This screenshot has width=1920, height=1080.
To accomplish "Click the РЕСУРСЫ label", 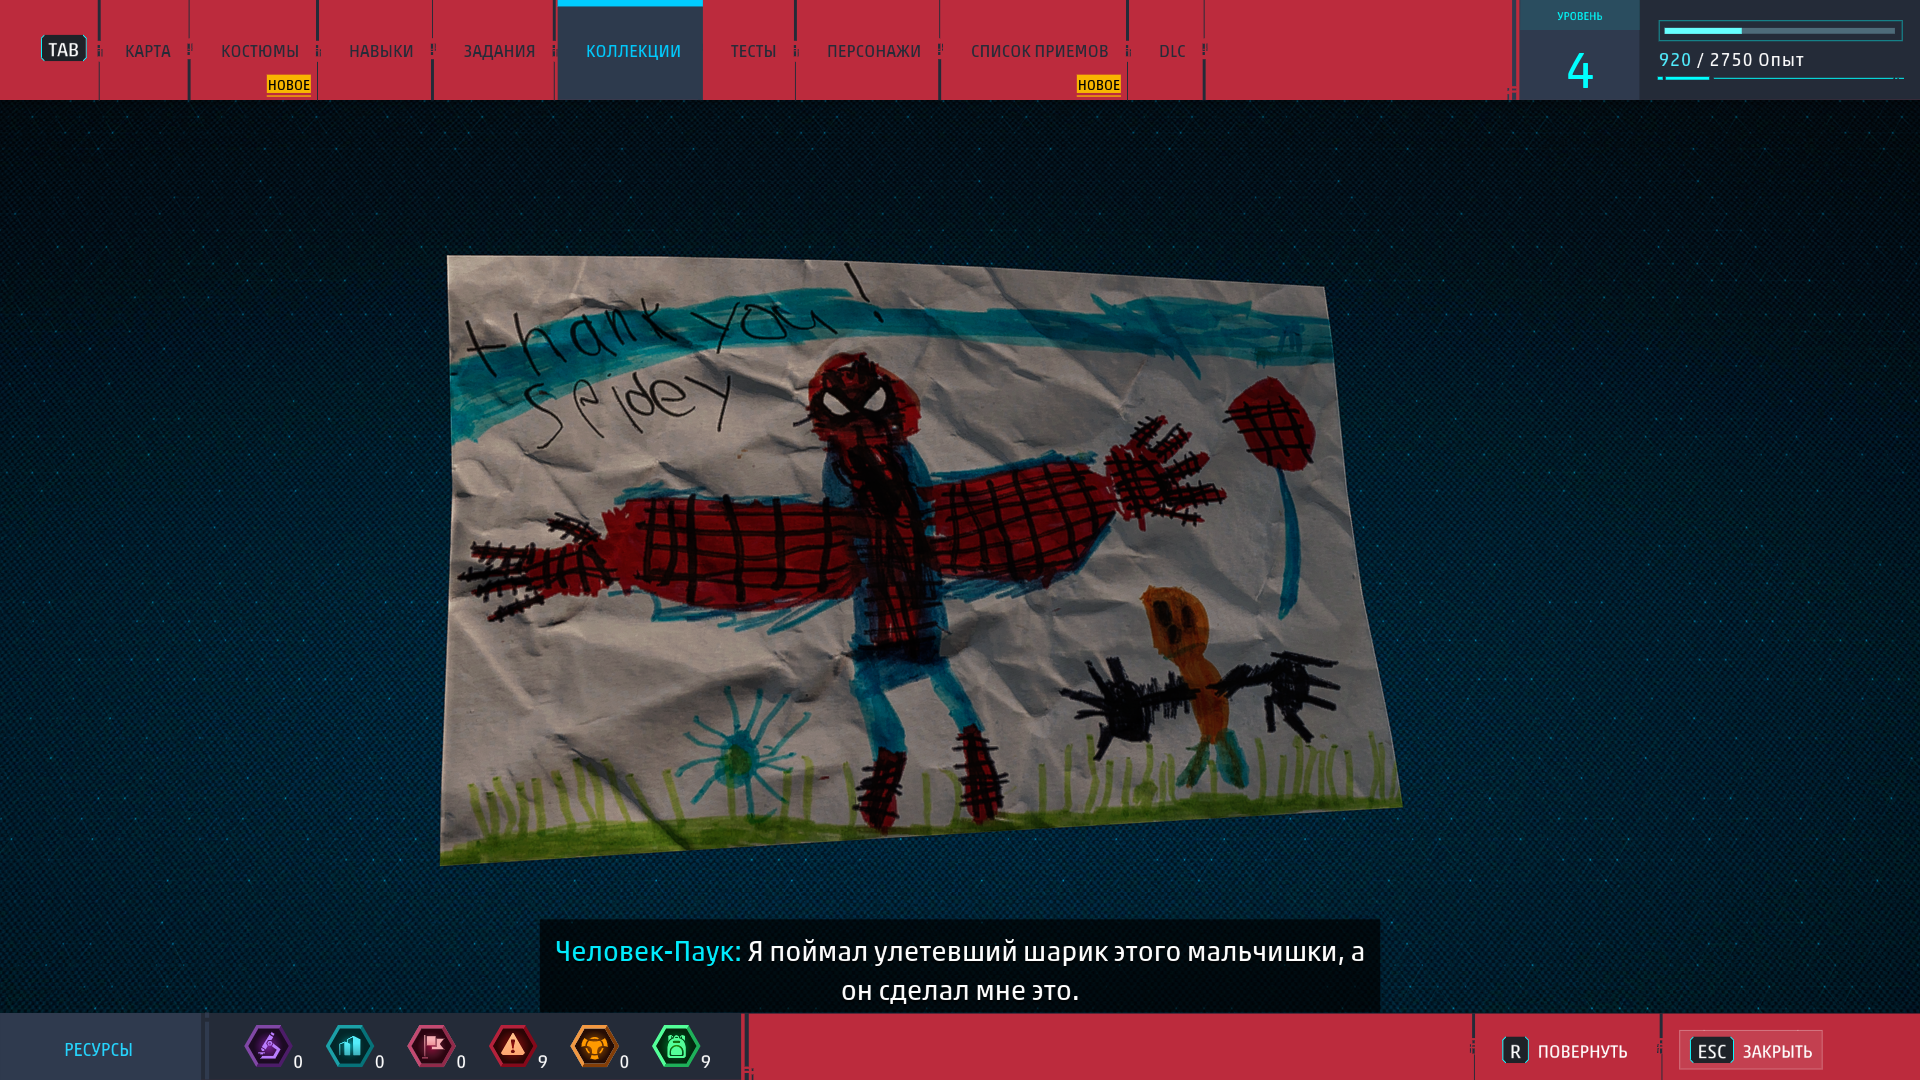I will (98, 1049).
